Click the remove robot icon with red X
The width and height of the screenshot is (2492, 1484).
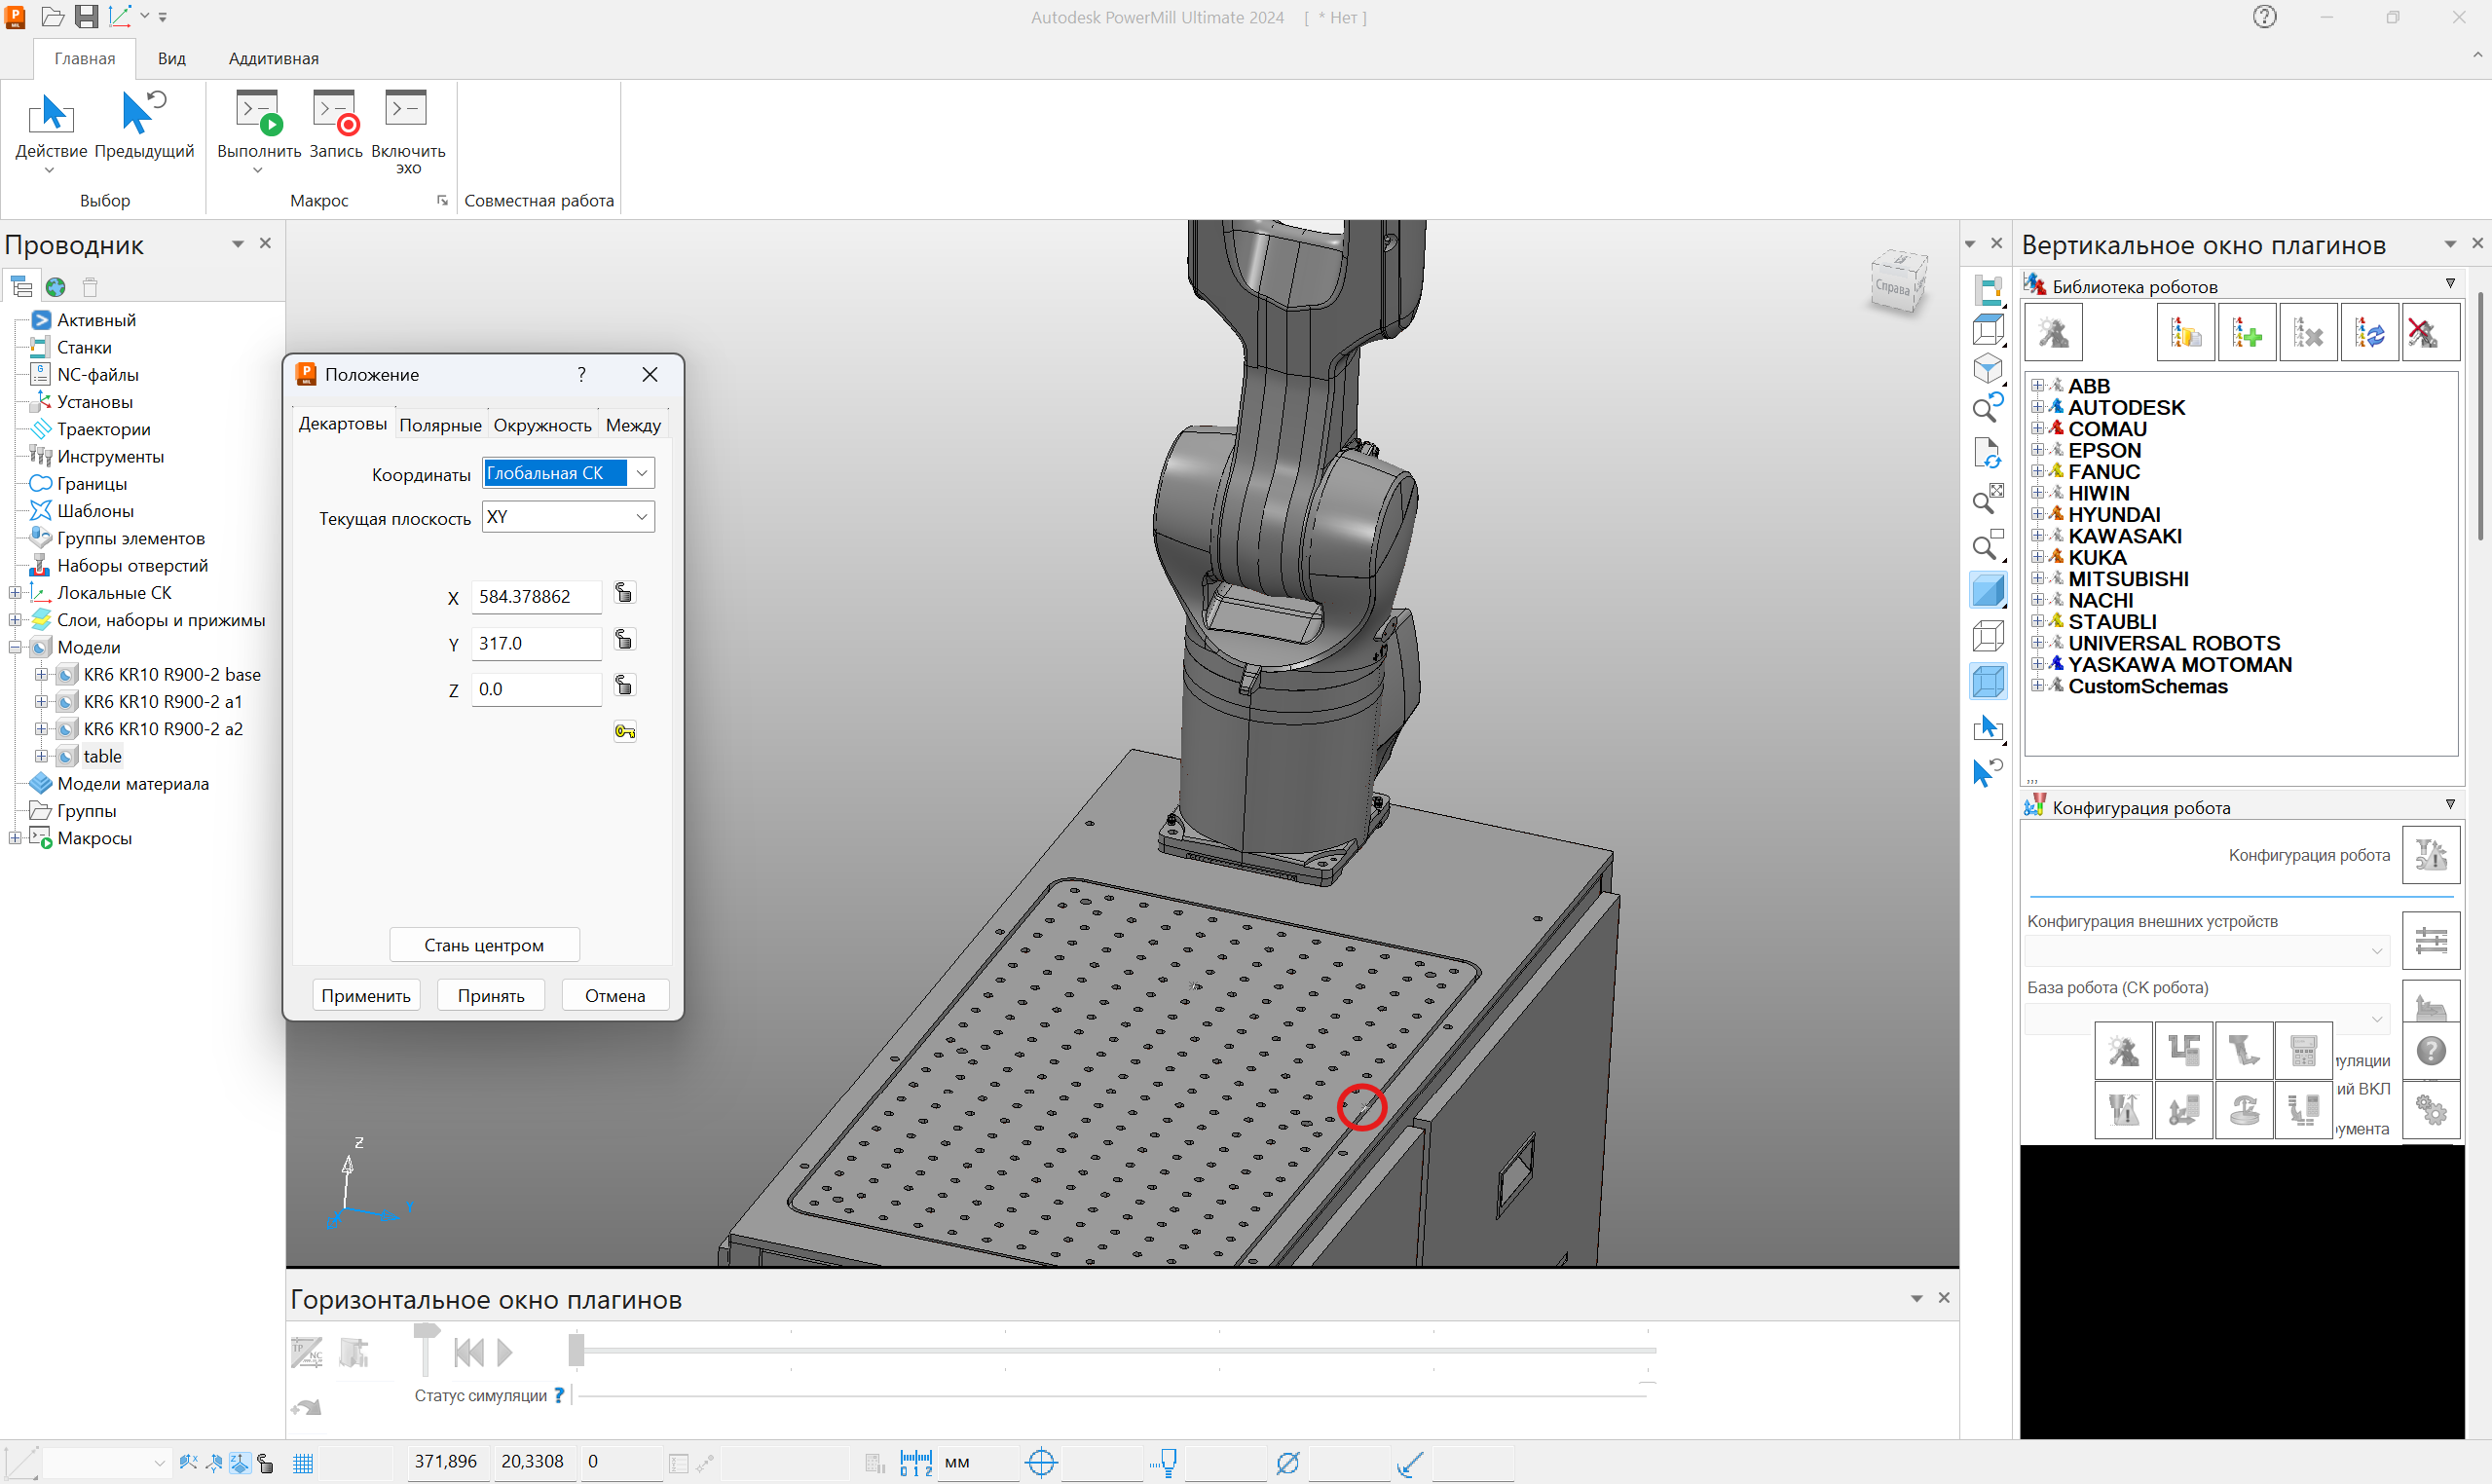point(2431,333)
